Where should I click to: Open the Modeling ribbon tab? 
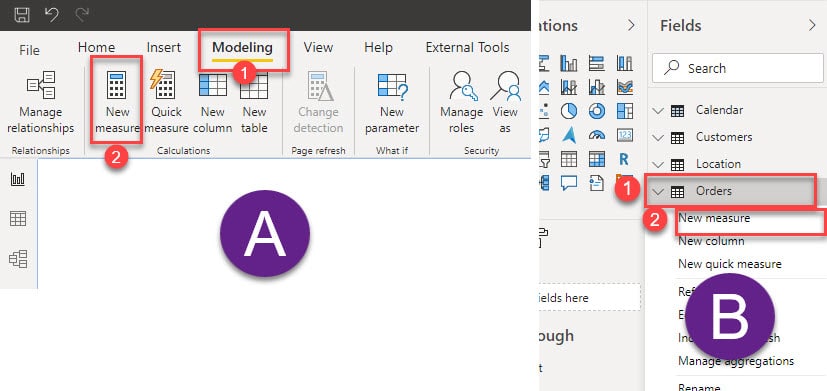(x=243, y=48)
